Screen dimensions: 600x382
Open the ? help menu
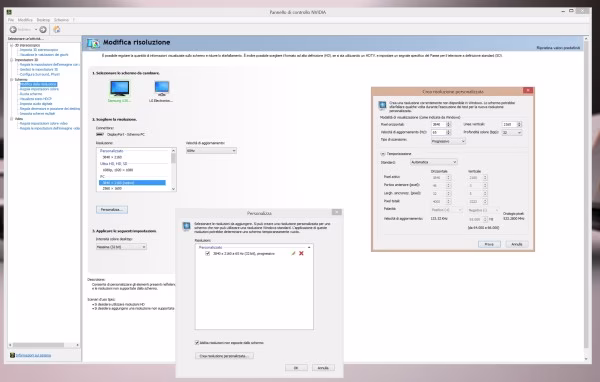[74, 20]
